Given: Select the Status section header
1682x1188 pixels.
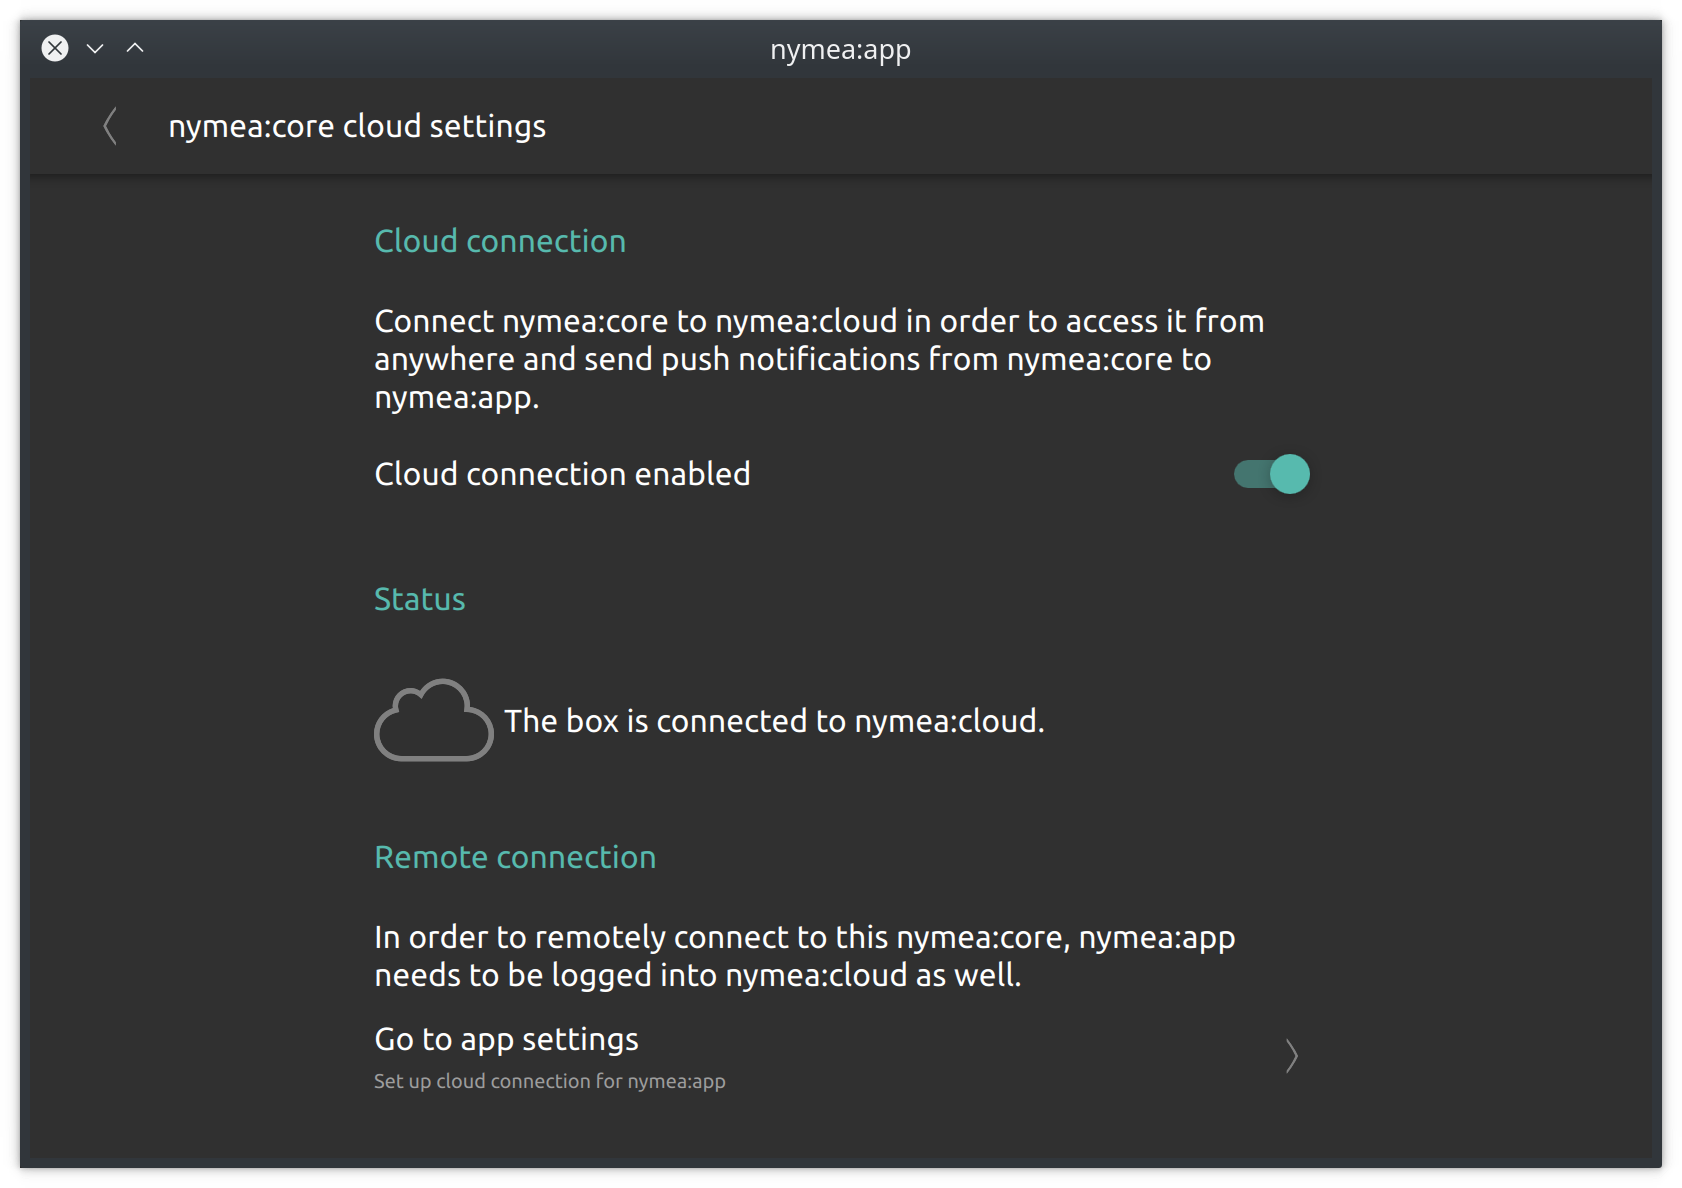Looking at the screenshot, I should (420, 599).
